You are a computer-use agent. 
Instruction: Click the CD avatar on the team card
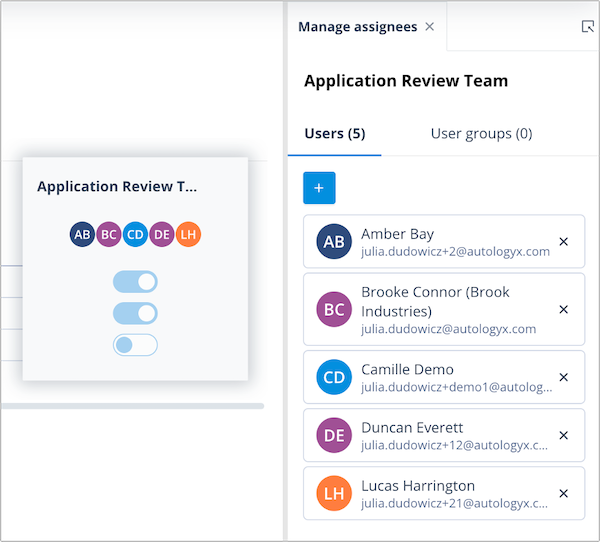pyautogui.click(x=135, y=234)
